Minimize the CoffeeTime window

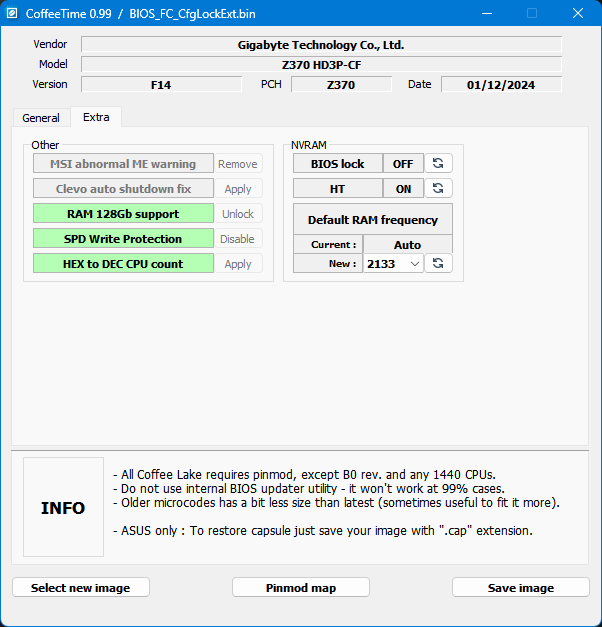pos(487,14)
